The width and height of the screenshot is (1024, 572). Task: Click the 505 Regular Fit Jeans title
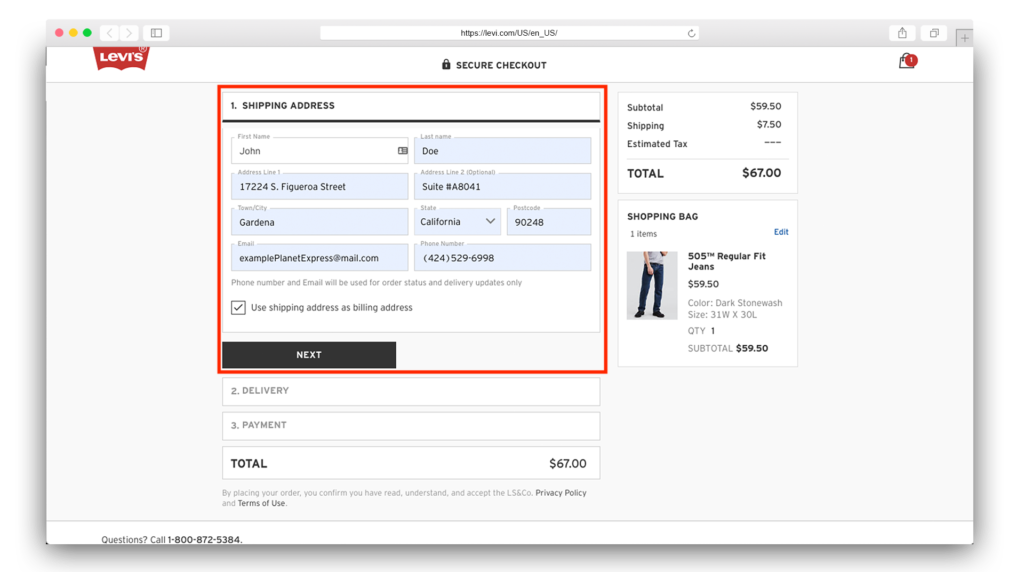726,261
